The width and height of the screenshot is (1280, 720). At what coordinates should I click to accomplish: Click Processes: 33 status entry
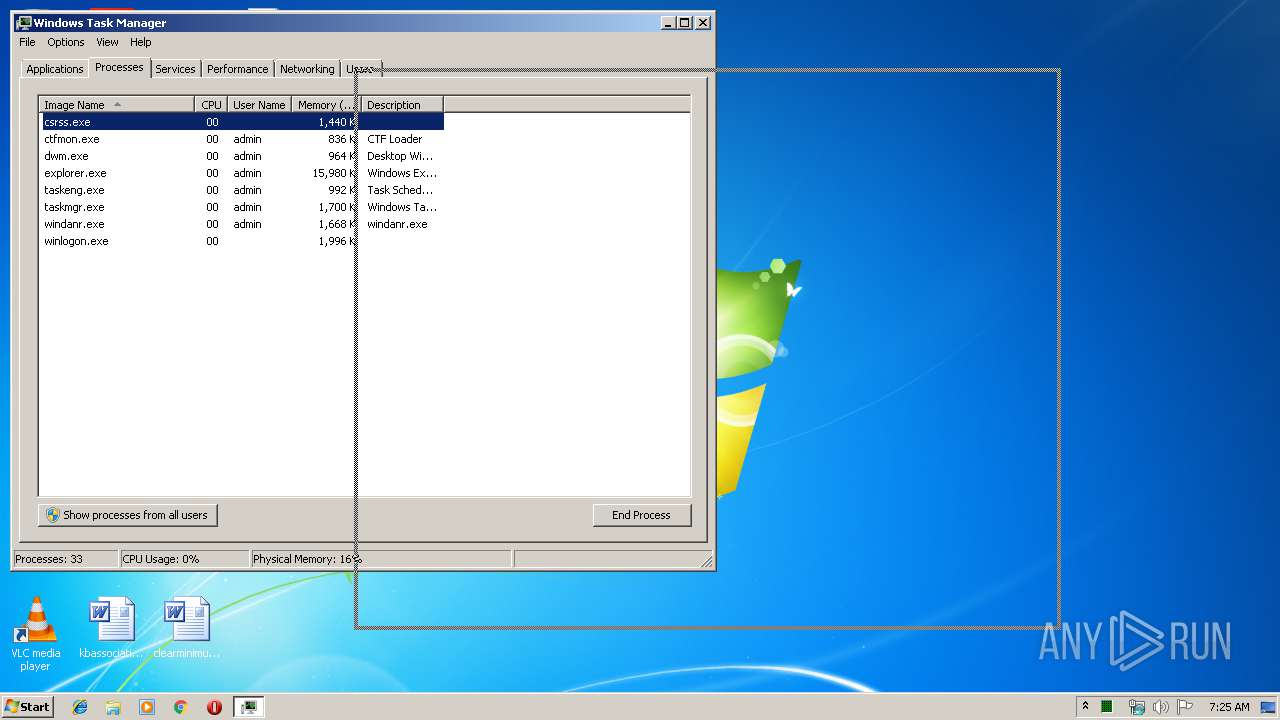point(65,559)
